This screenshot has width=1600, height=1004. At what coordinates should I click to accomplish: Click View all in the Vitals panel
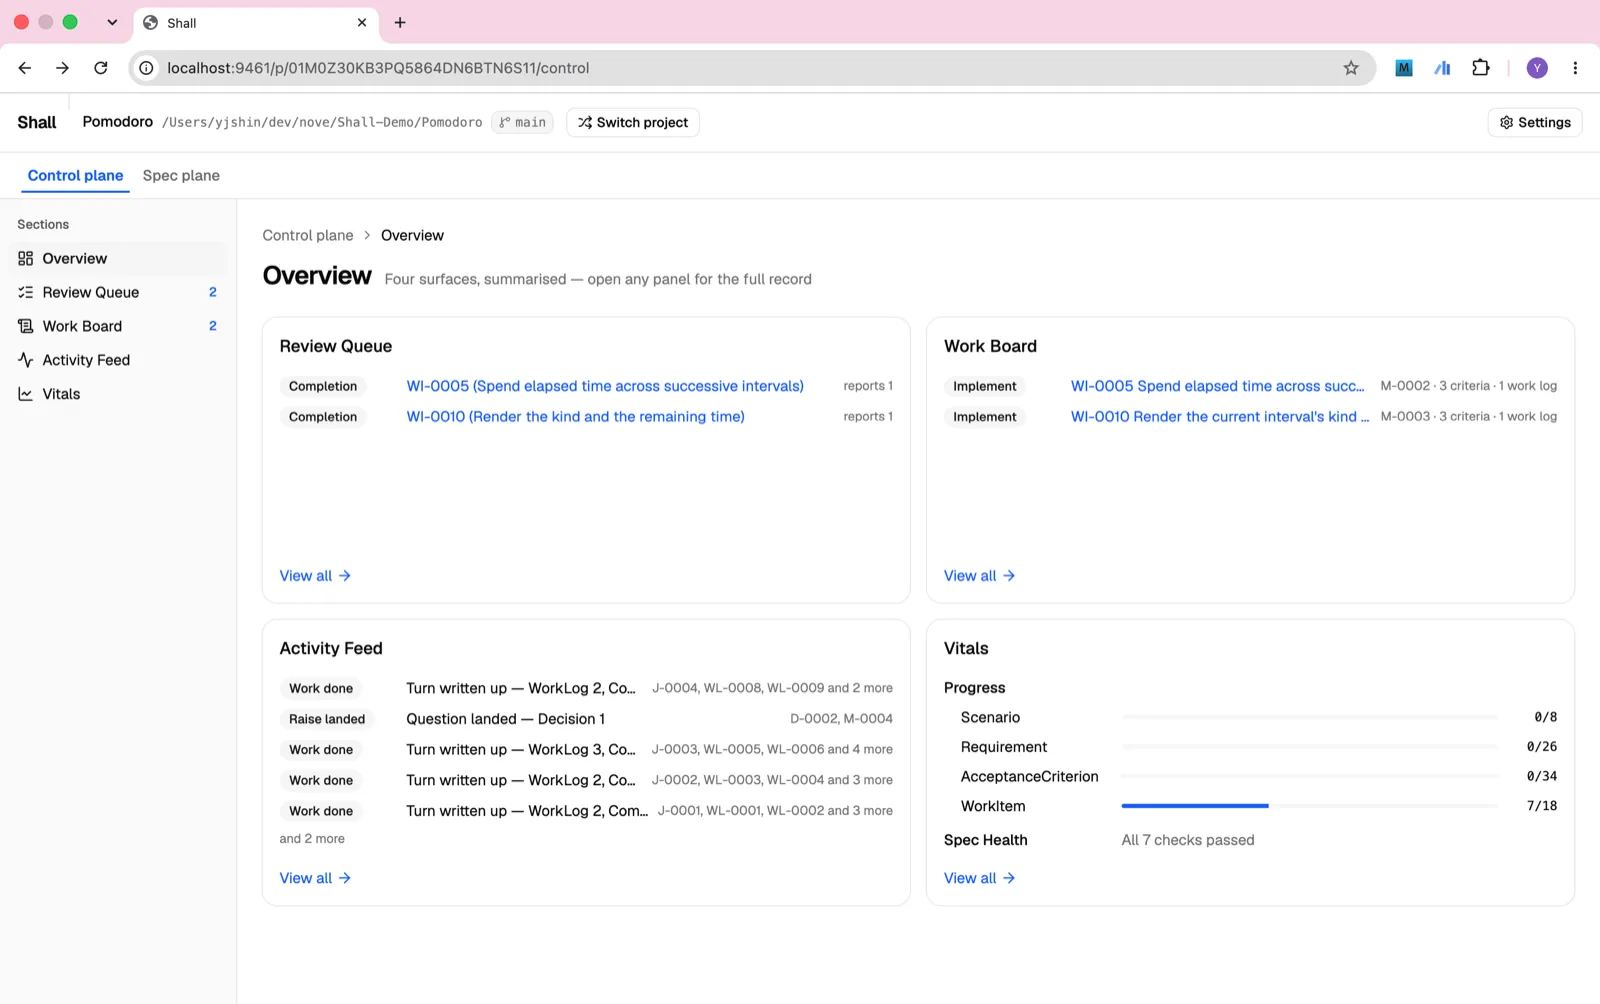click(x=979, y=878)
